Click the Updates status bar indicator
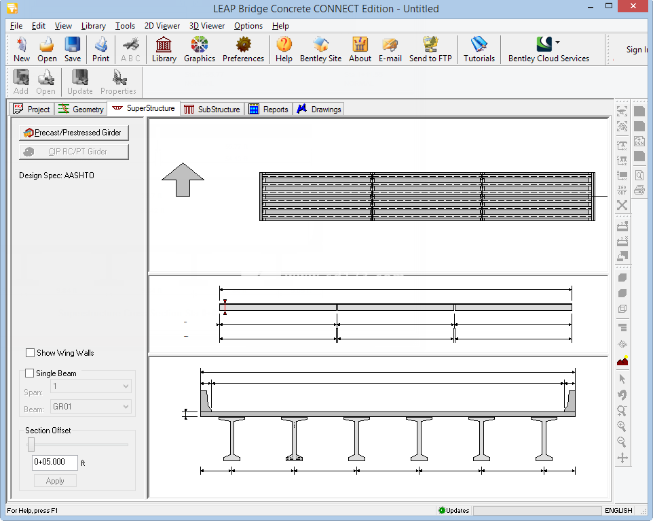 454,510
